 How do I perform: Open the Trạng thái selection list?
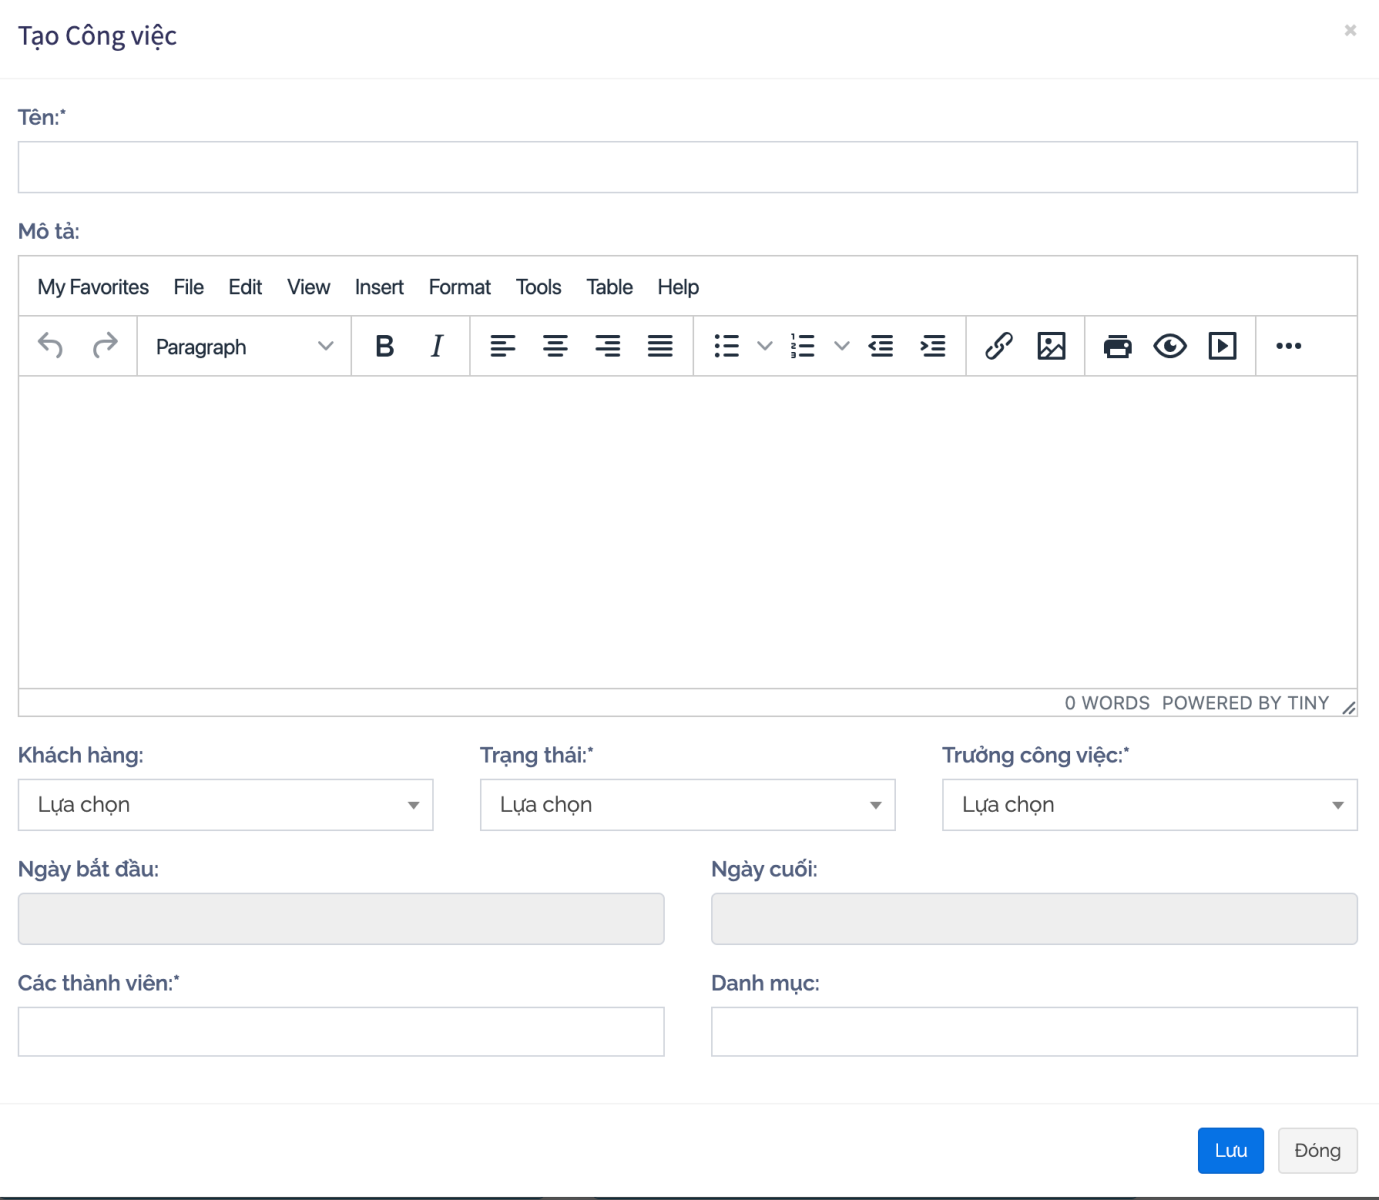tap(687, 805)
